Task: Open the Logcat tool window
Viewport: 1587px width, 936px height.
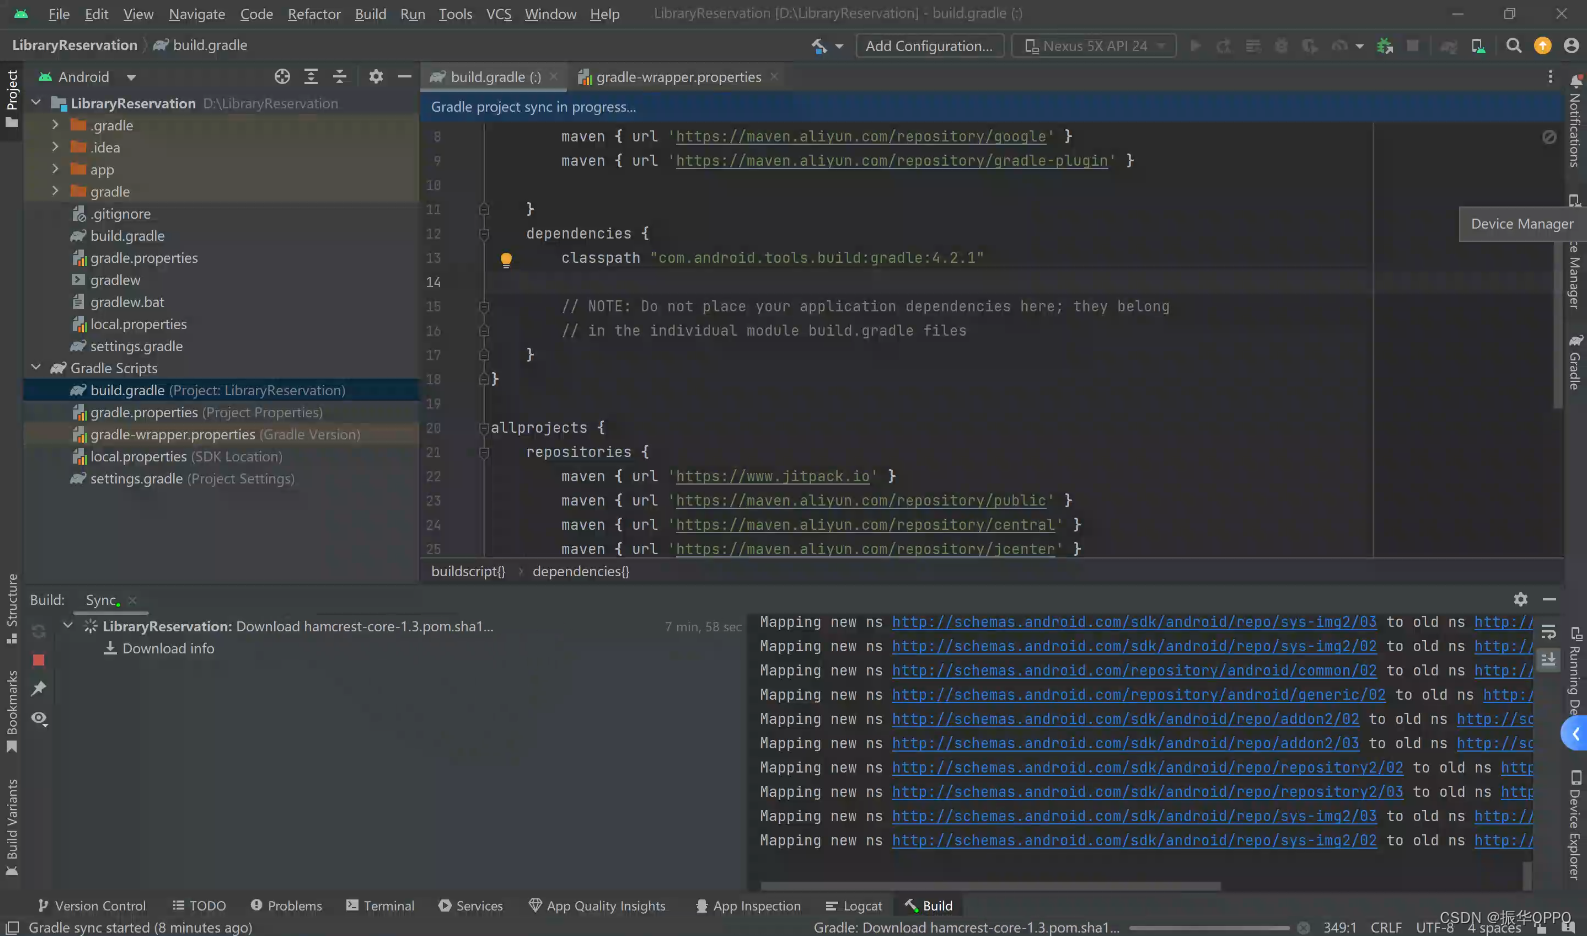Action: pyautogui.click(x=853, y=906)
